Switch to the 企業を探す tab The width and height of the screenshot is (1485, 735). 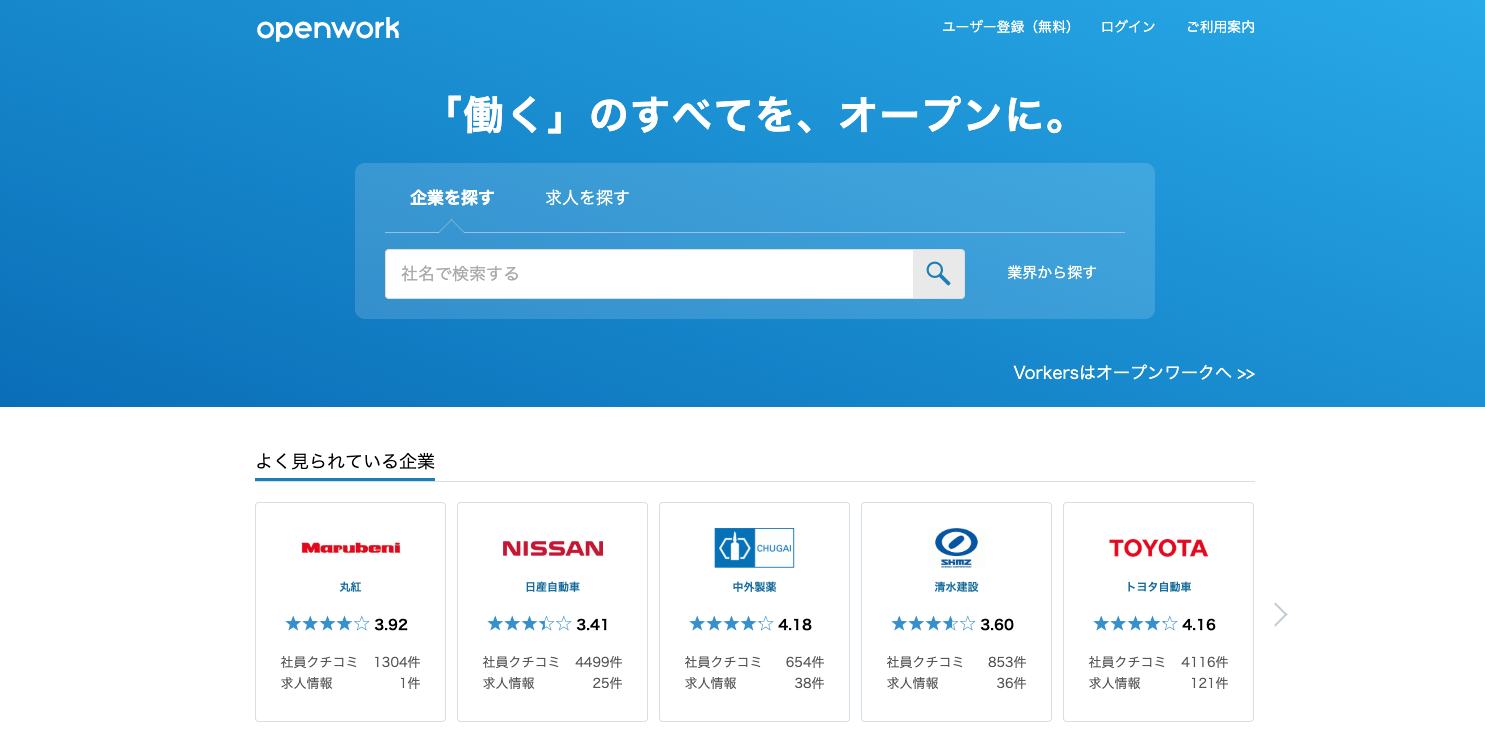[452, 198]
